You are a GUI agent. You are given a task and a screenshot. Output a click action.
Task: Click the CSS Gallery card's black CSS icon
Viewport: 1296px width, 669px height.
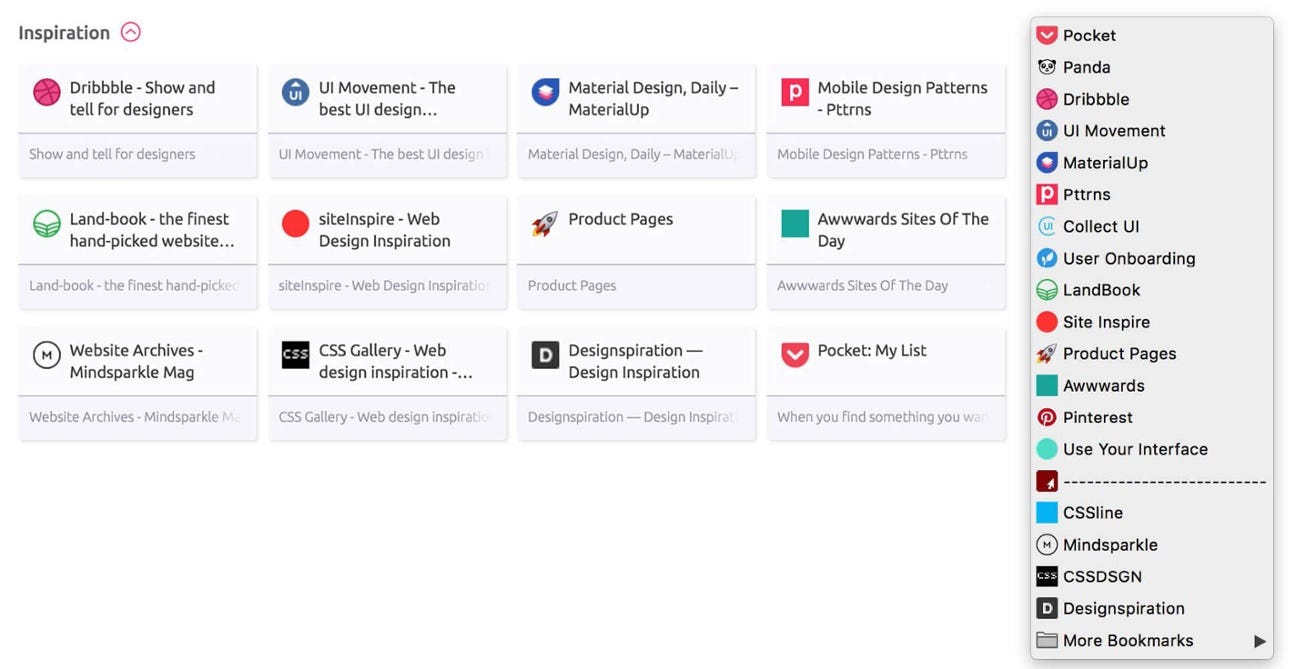(295, 355)
